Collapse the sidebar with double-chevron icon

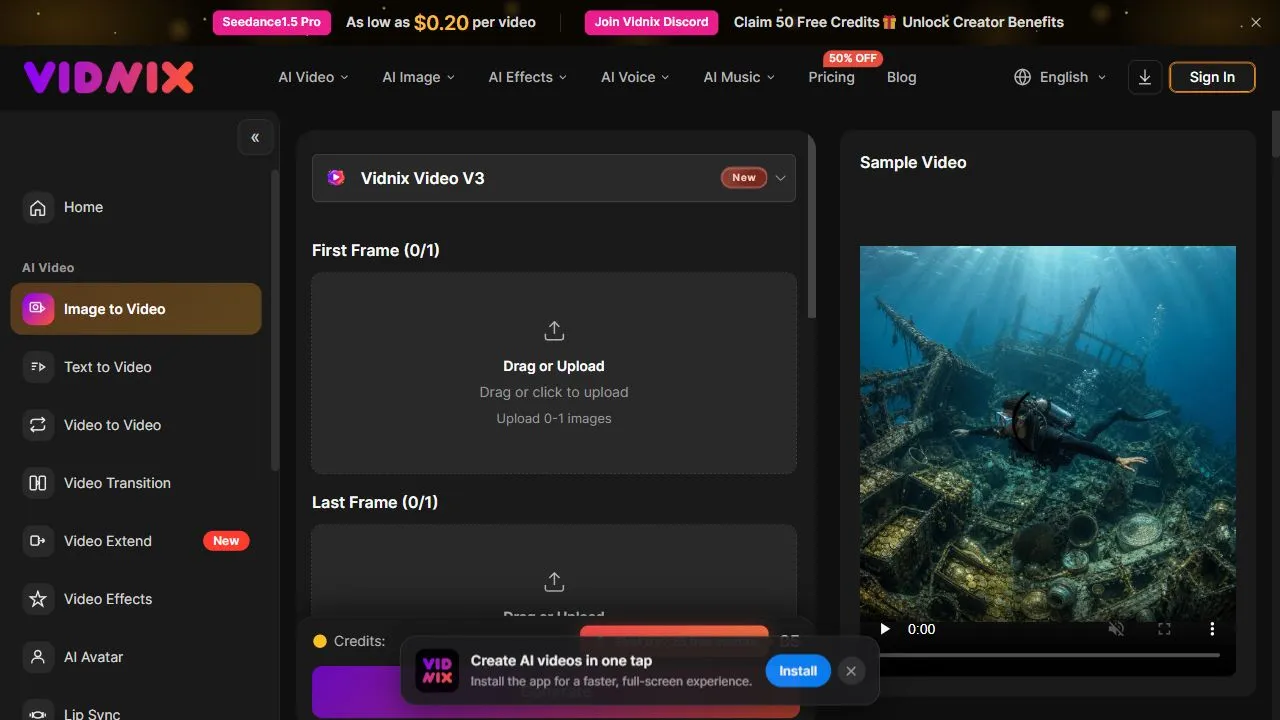tap(255, 137)
